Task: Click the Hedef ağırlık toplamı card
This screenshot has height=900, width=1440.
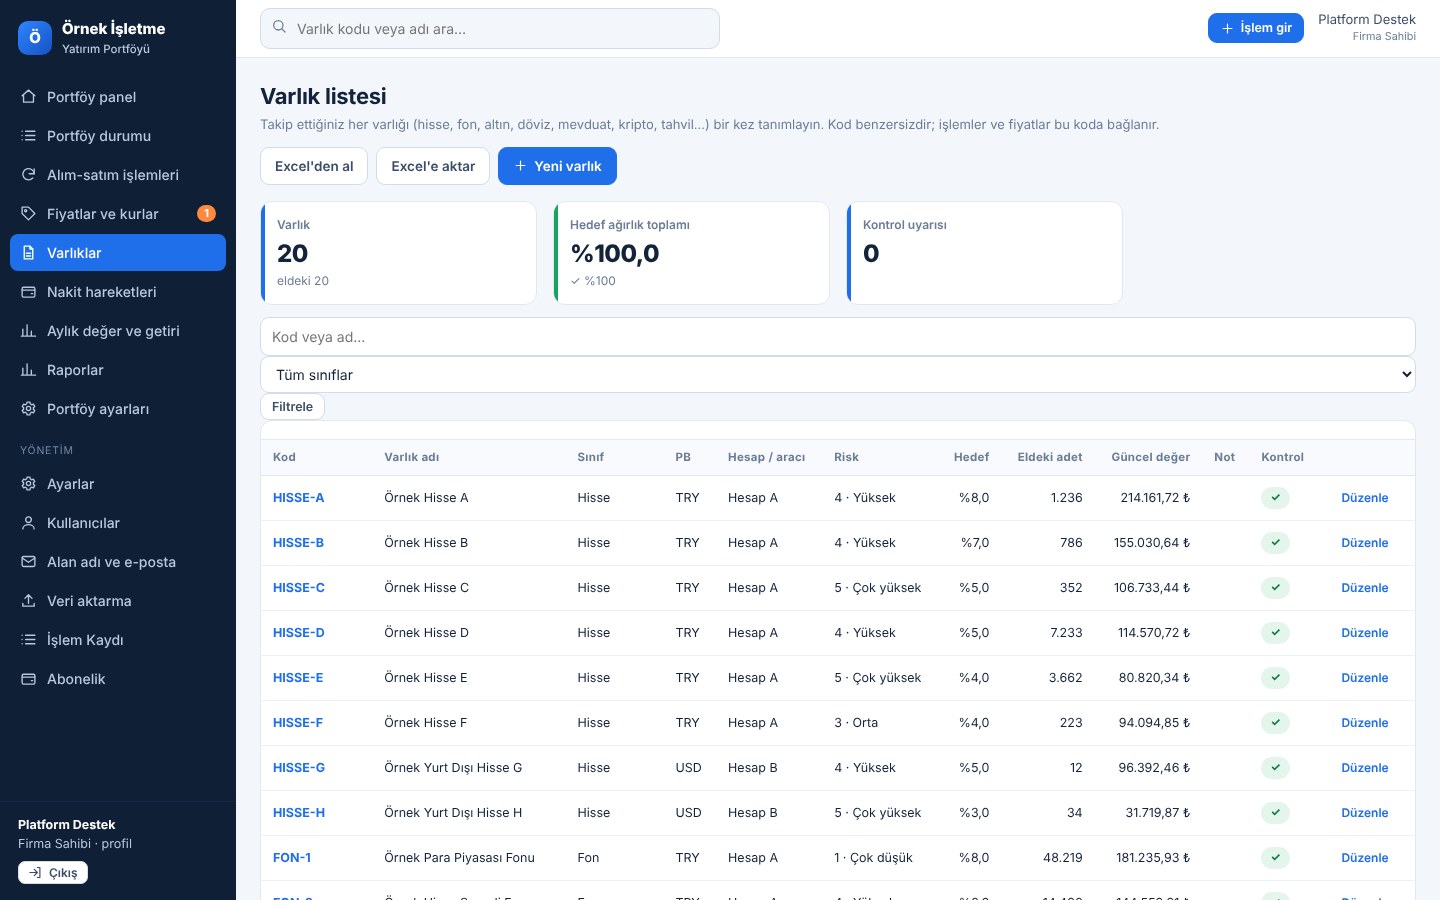Action: [692, 253]
